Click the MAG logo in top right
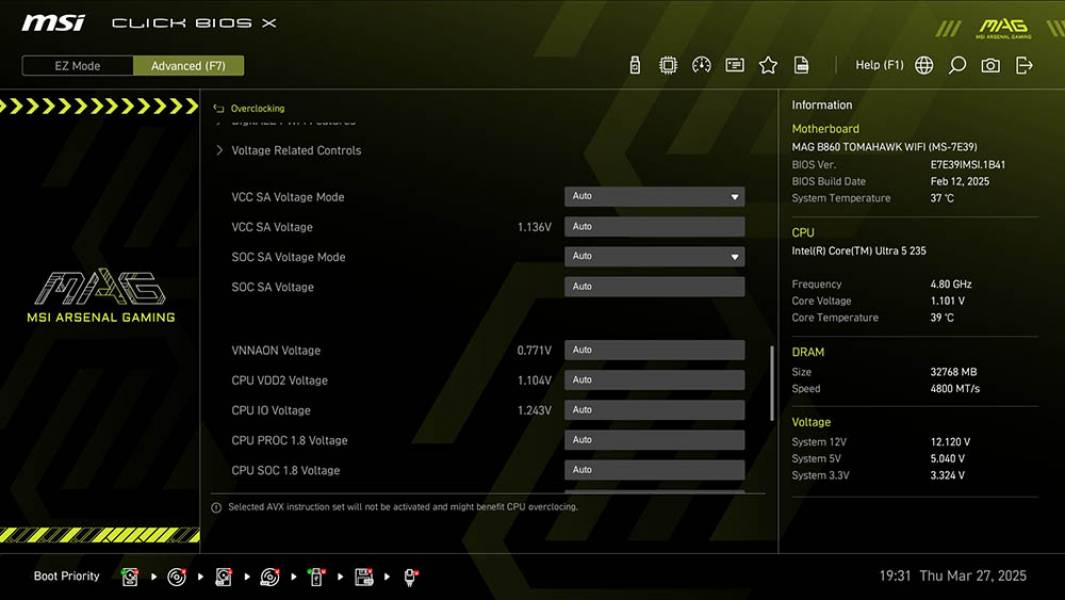Image resolution: width=1065 pixels, height=600 pixels. pyautogui.click(x=1004, y=29)
